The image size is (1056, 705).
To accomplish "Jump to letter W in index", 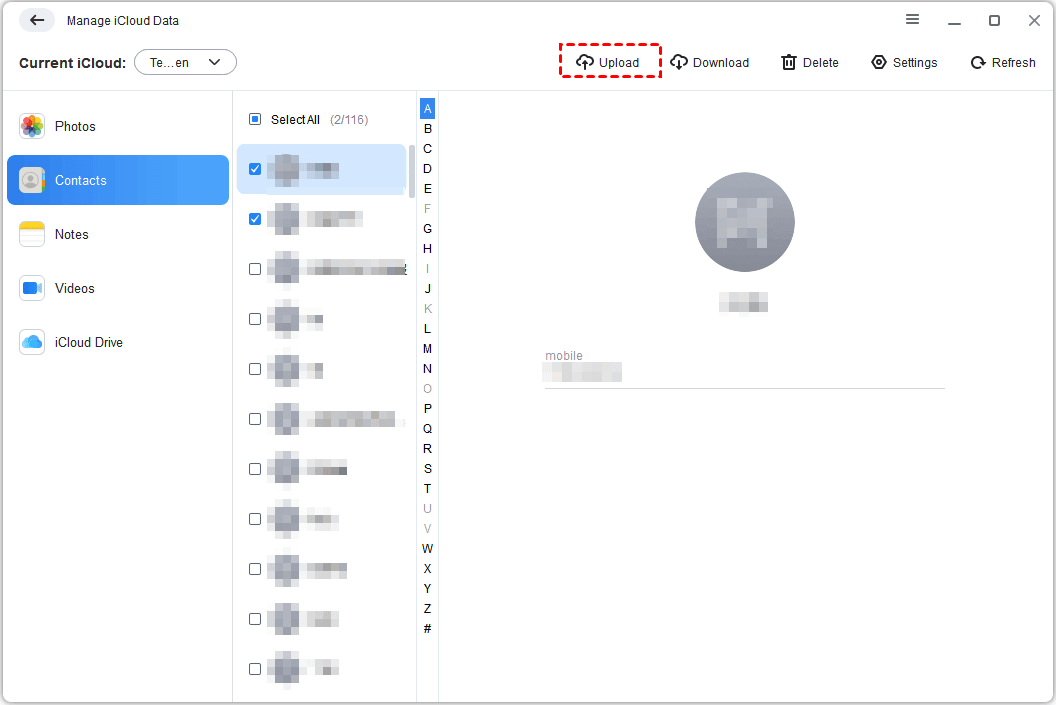I will coord(427,548).
